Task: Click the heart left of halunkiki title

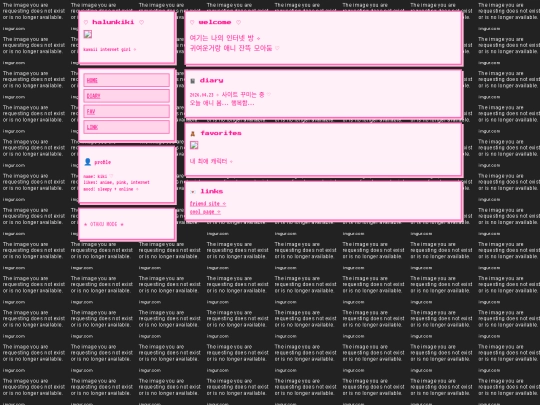Action: tap(86, 22)
